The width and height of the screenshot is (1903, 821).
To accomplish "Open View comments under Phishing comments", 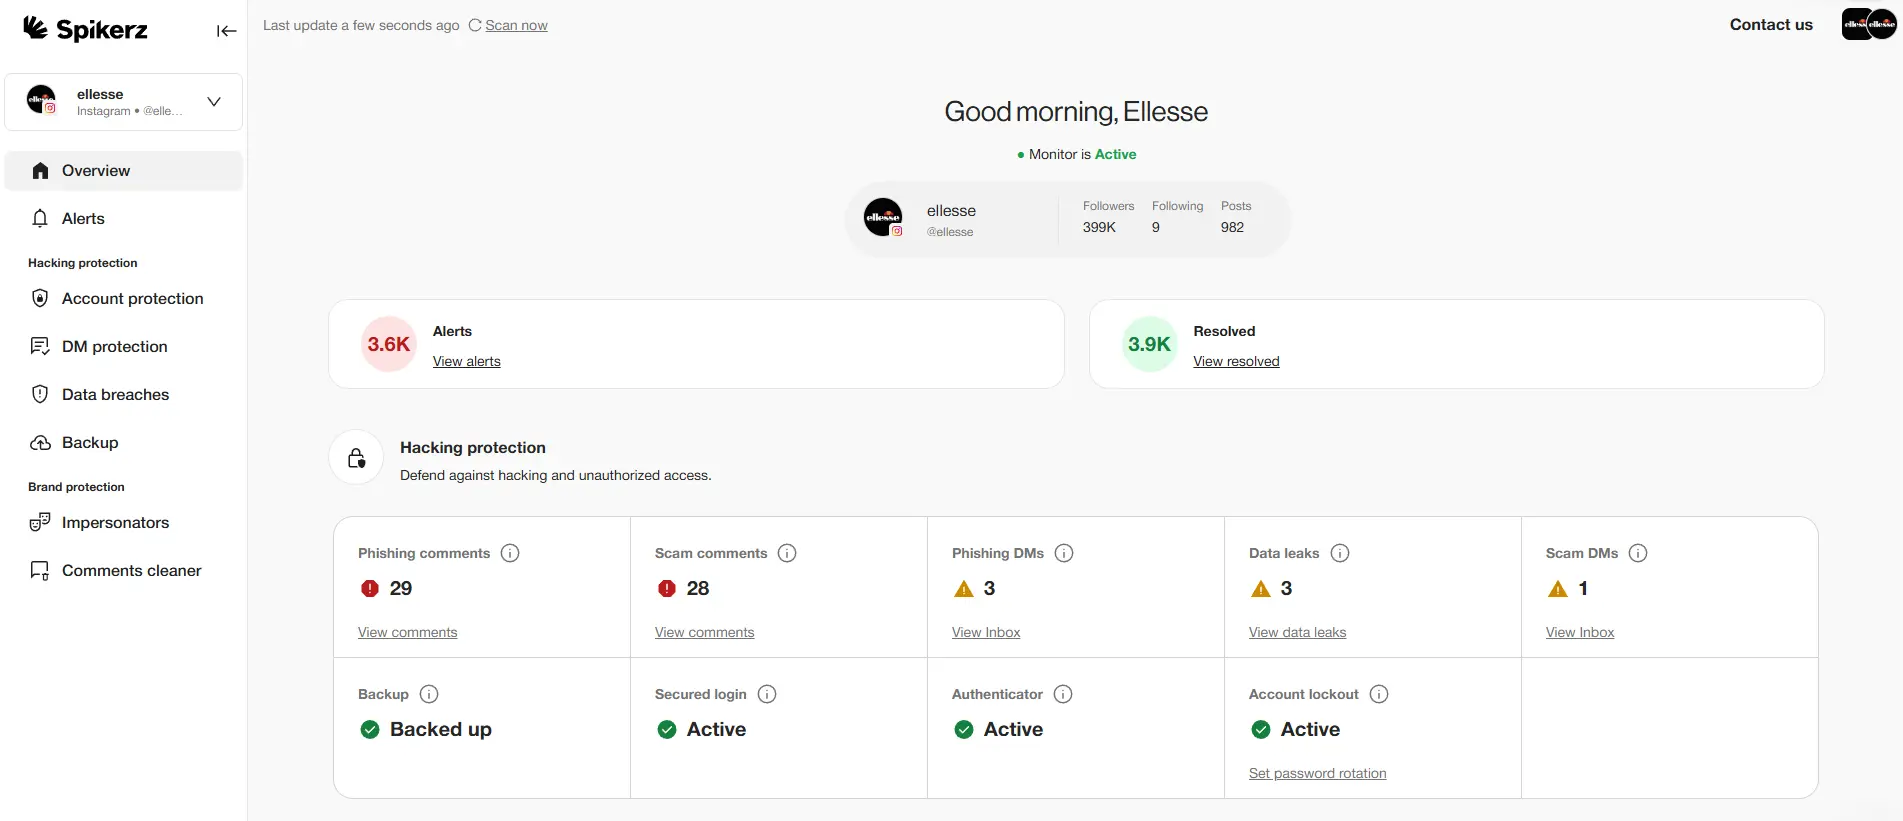I will [407, 632].
